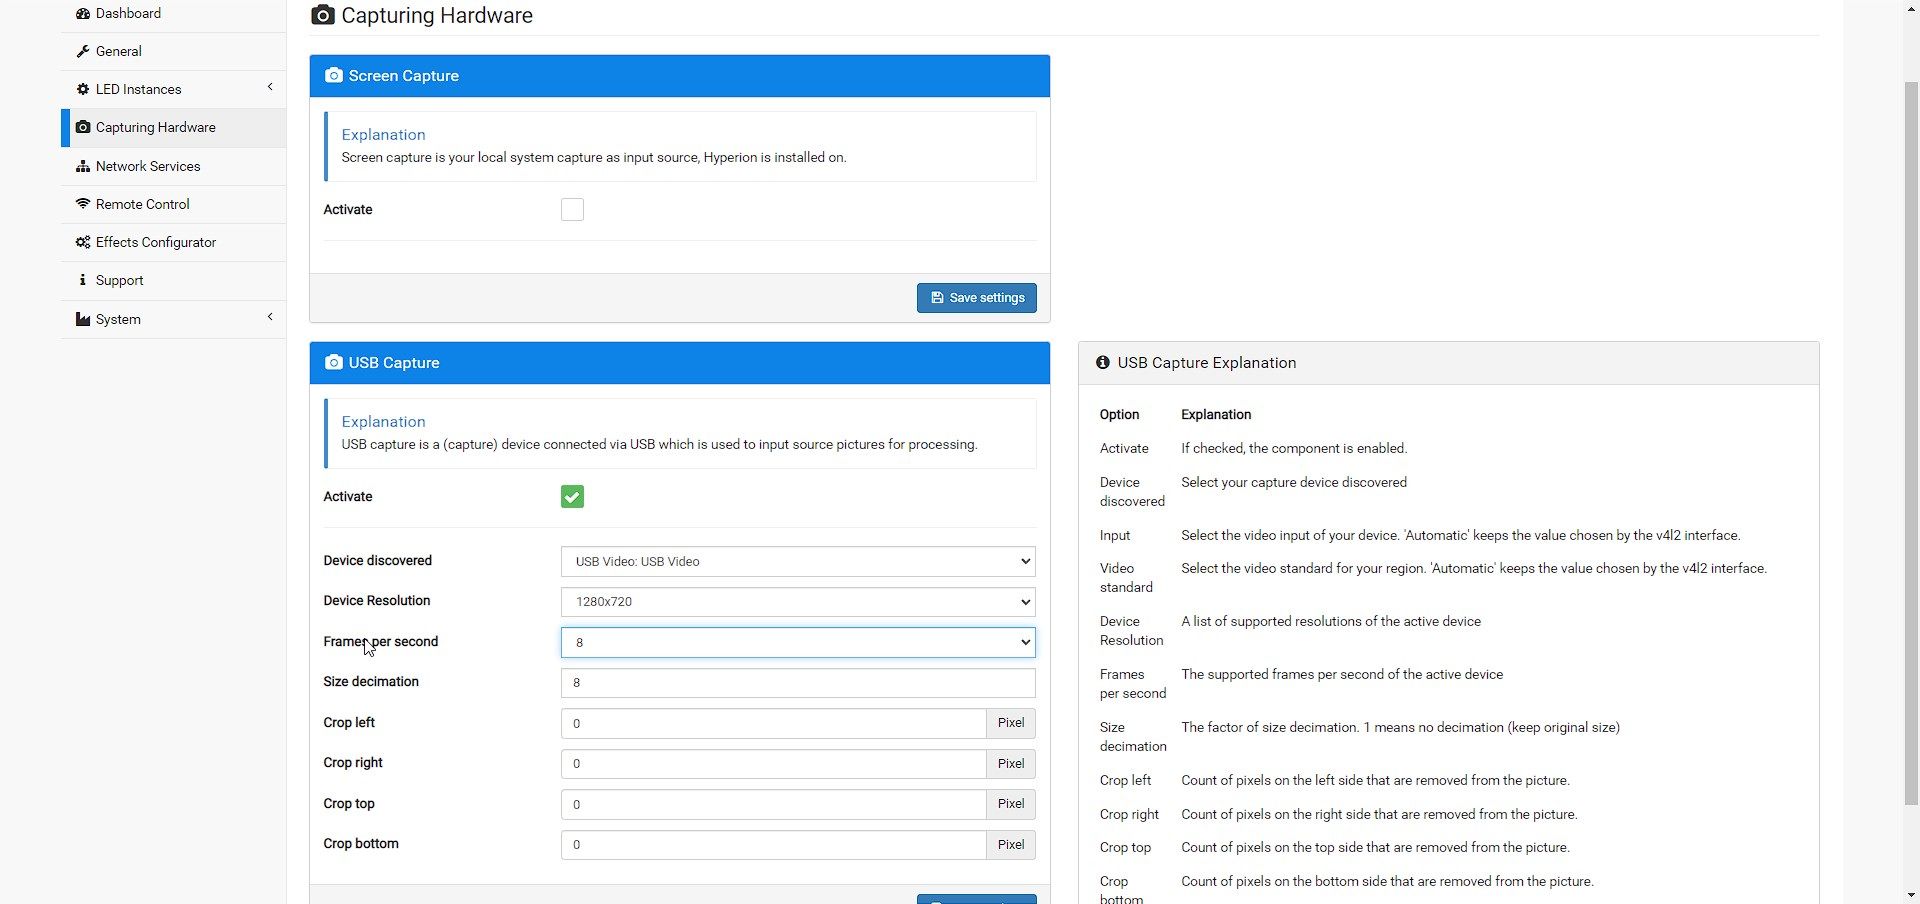Screen dimensions: 1920x904
Task: Click the page vertical scrollbar
Action: [1911, 440]
